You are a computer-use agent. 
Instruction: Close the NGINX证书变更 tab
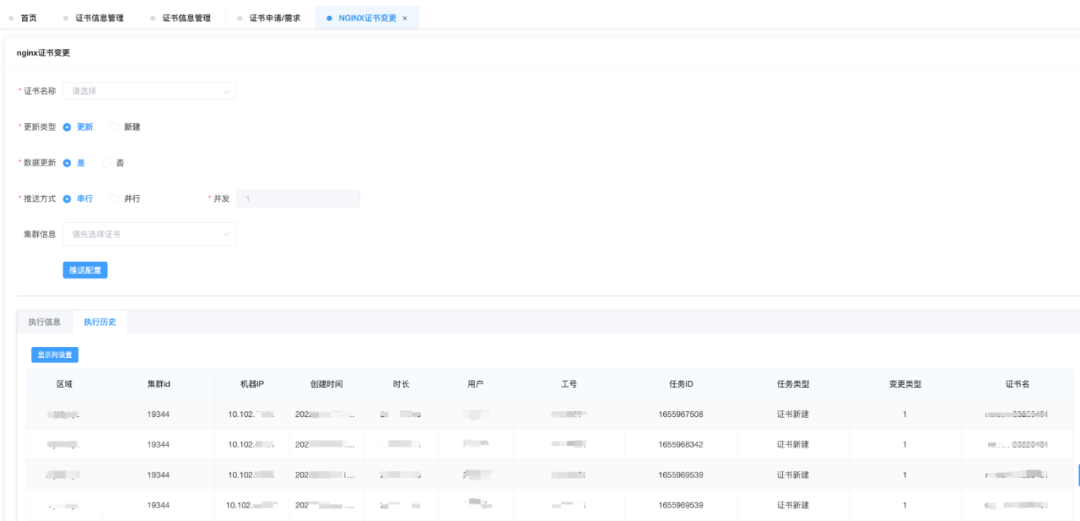coord(405,18)
